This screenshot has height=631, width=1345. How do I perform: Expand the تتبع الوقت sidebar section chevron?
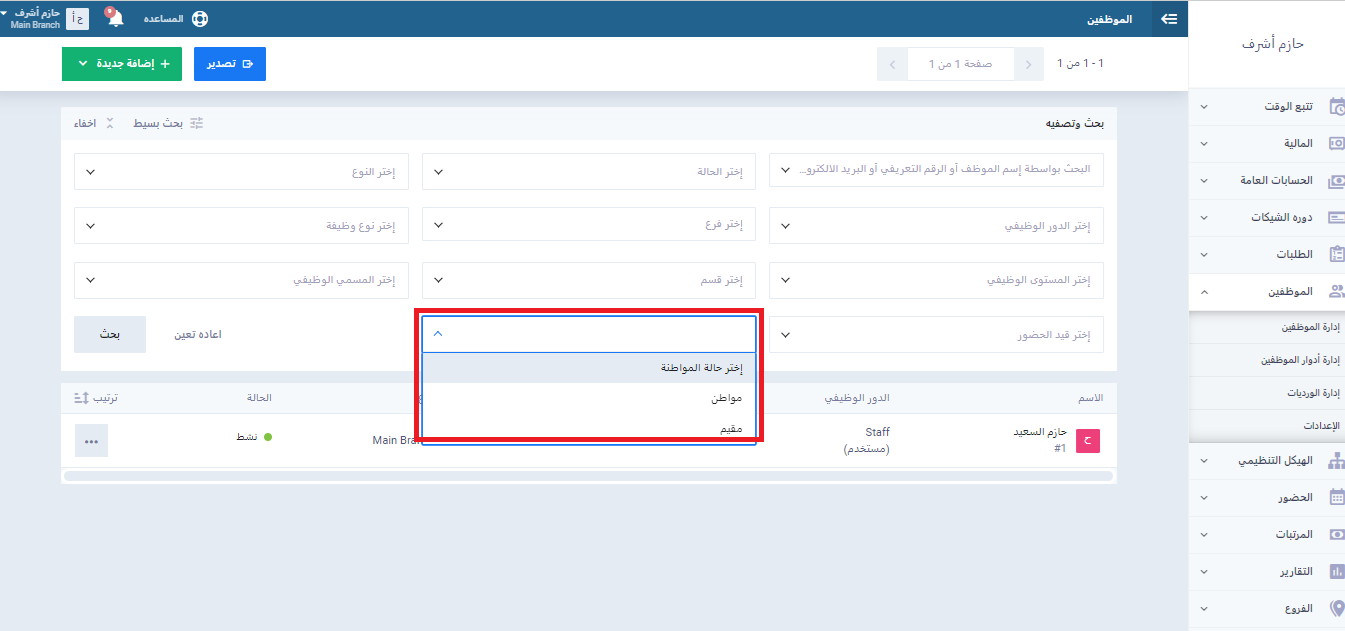click(1203, 106)
